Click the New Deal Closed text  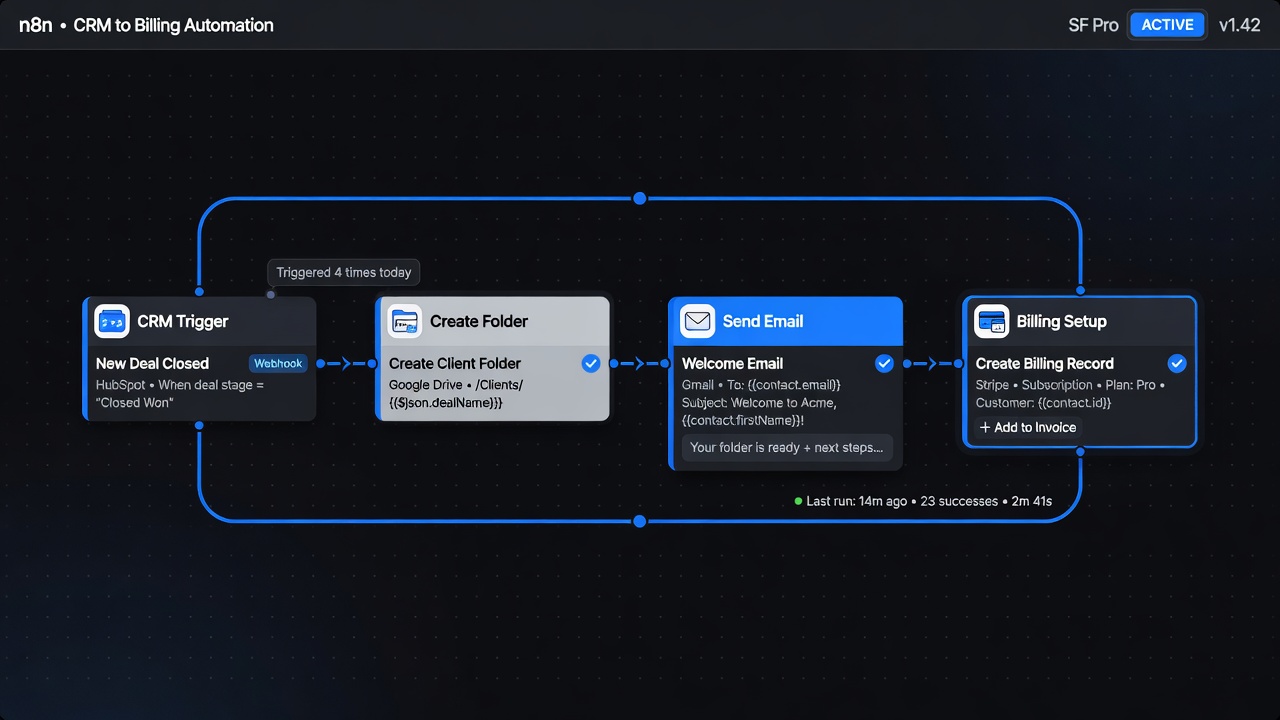pyautogui.click(x=152, y=363)
